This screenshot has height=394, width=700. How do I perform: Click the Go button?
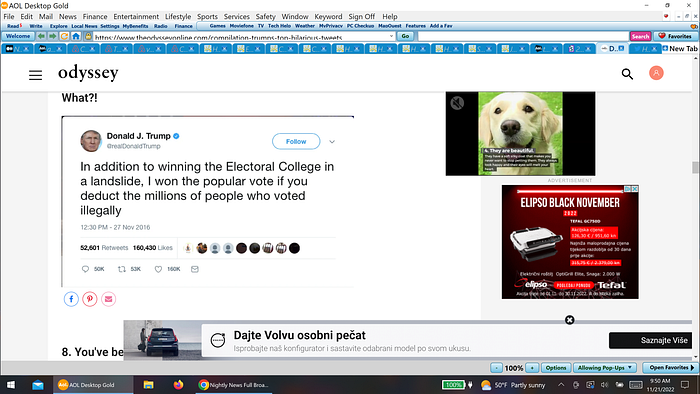pos(405,36)
